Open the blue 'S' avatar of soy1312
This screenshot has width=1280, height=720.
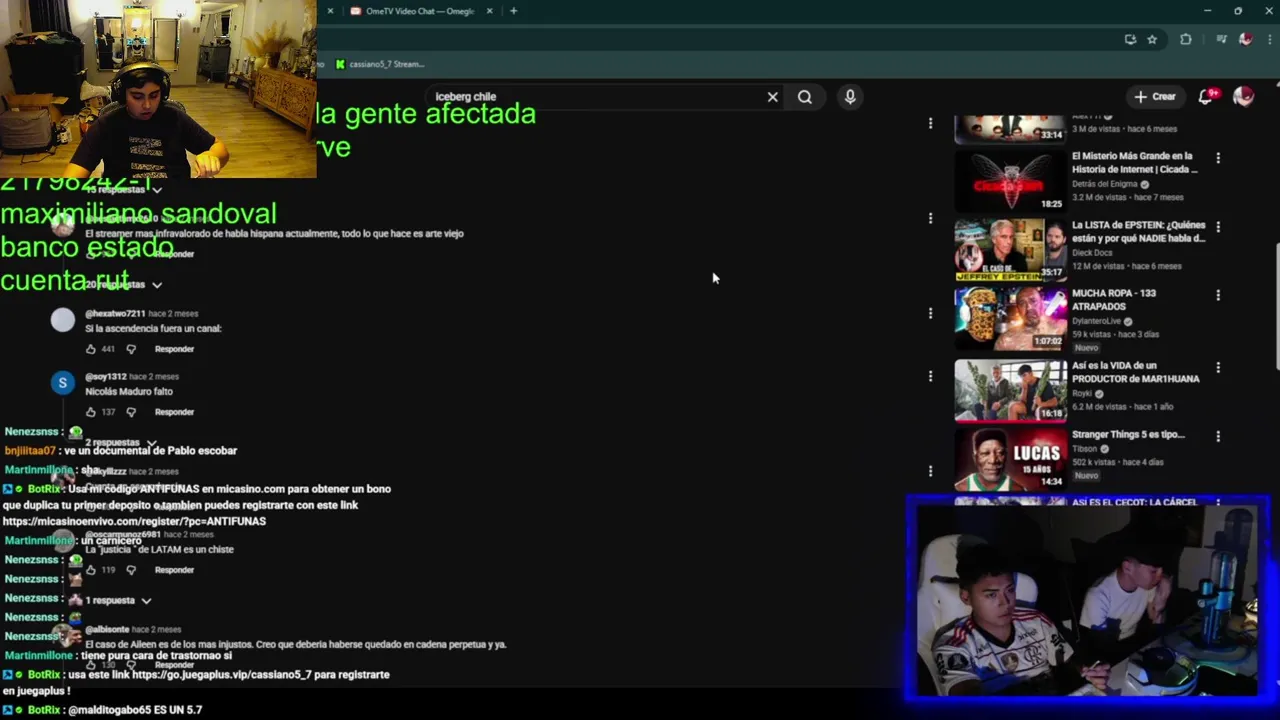point(63,383)
